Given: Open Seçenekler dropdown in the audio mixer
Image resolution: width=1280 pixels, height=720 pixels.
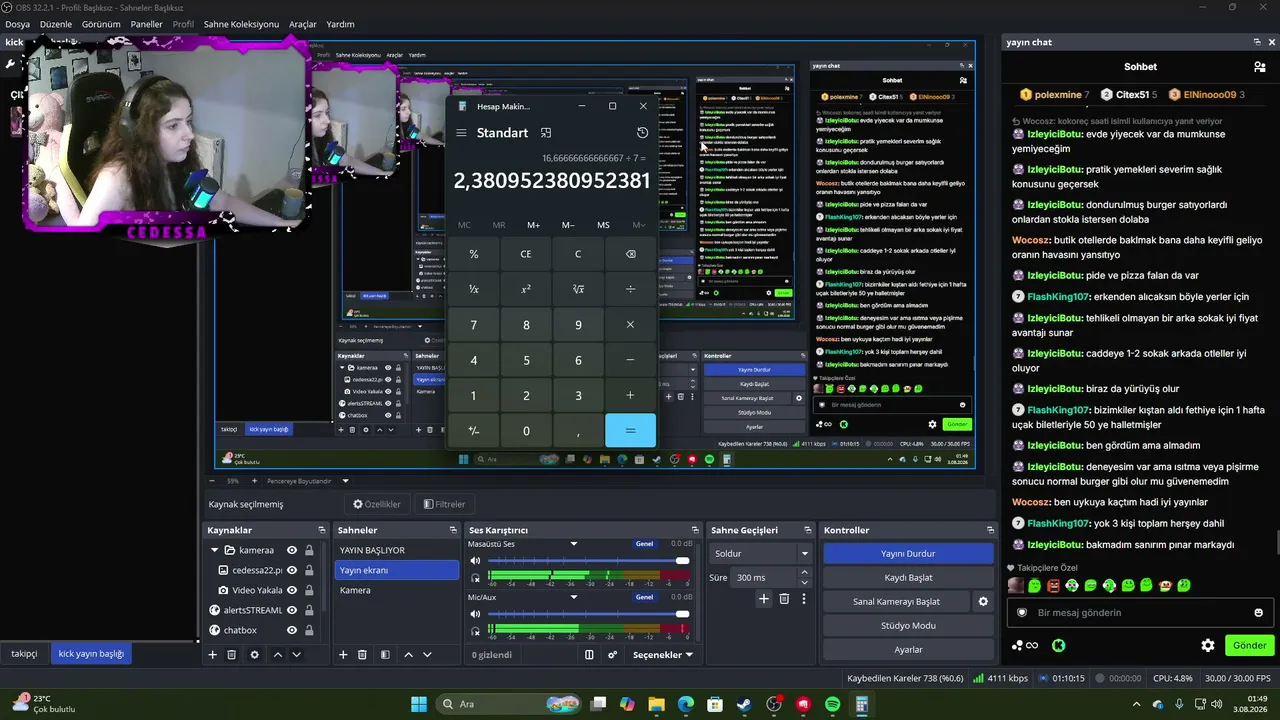Looking at the screenshot, I should point(663,655).
